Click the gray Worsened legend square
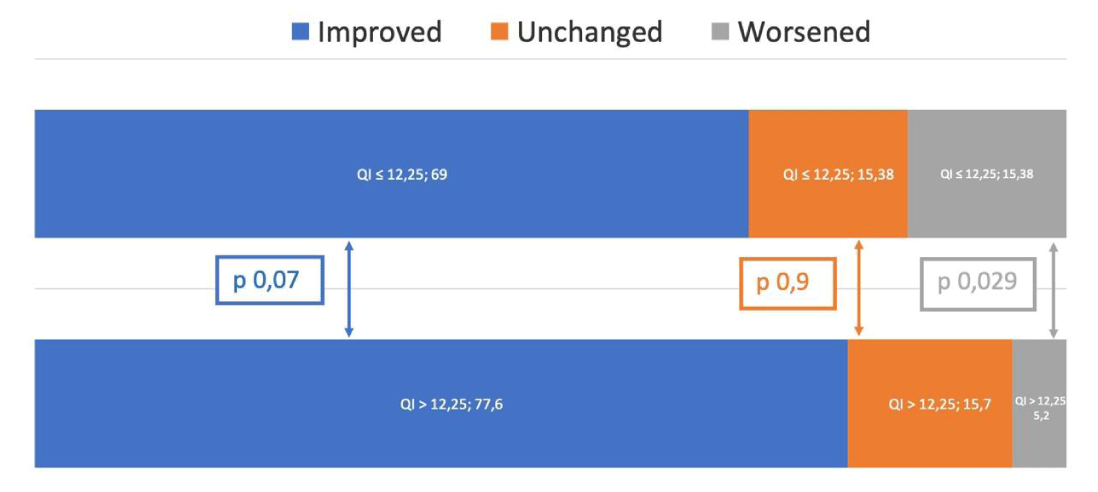The image size is (1098, 492). pos(723,31)
